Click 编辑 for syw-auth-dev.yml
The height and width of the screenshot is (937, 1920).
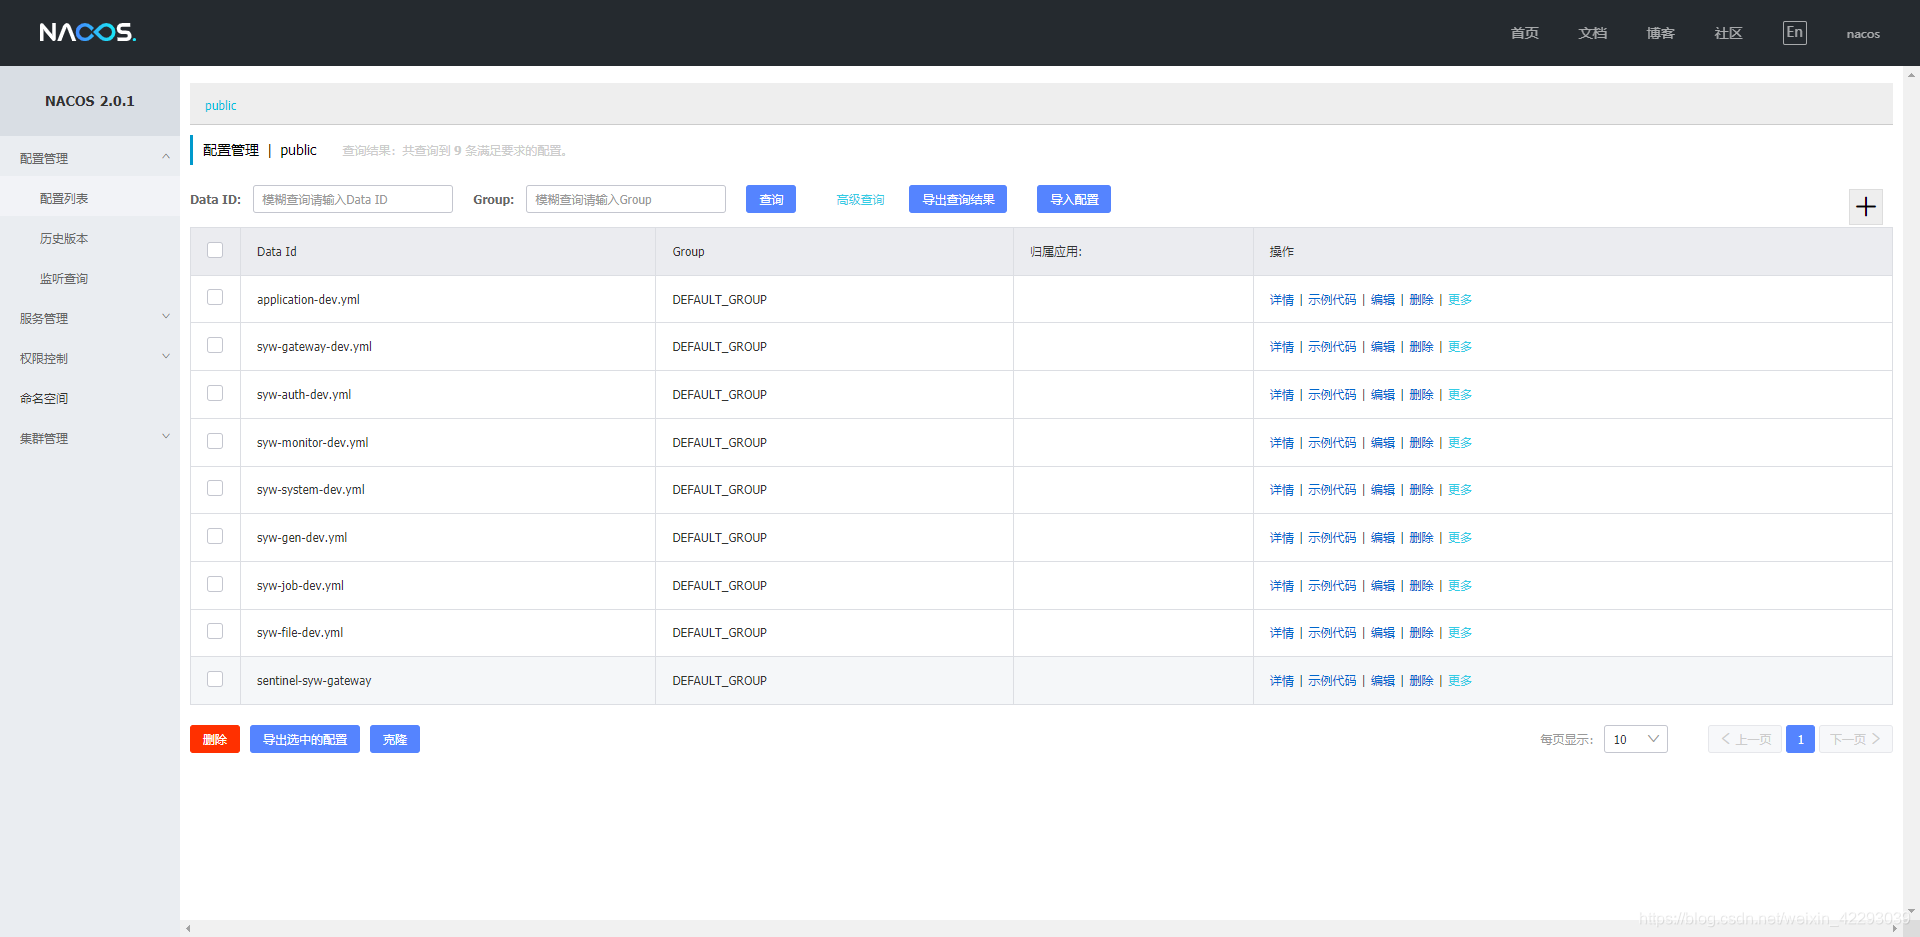point(1383,395)
